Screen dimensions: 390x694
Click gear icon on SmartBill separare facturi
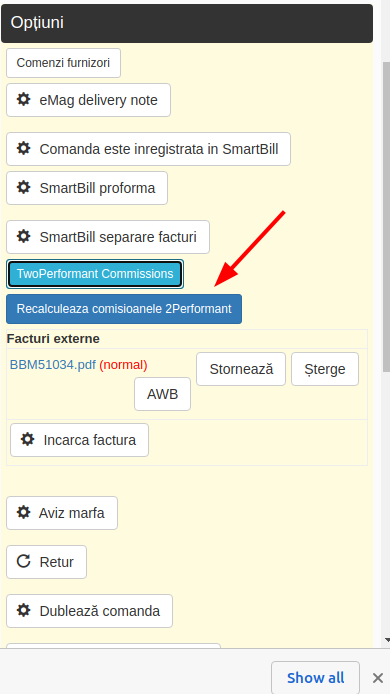[23, 236]
